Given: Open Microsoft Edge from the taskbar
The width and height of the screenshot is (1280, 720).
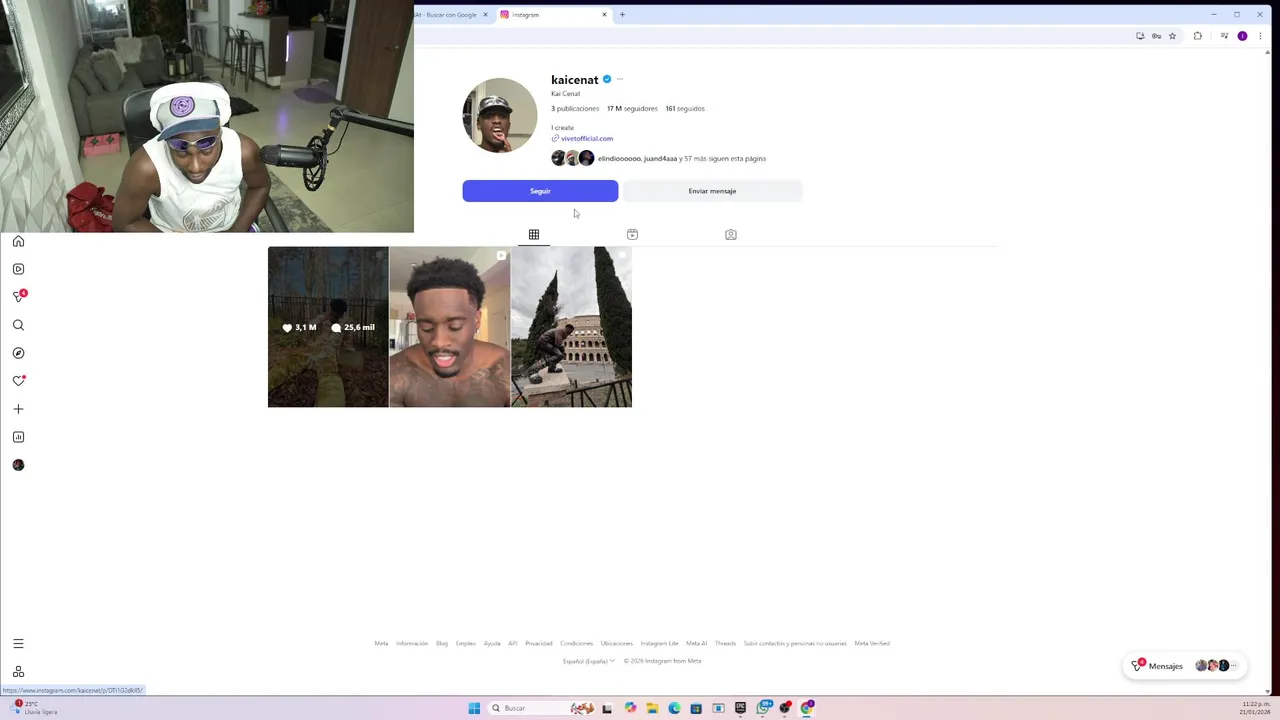Looking at the screenshot, I should coord(674,708).
